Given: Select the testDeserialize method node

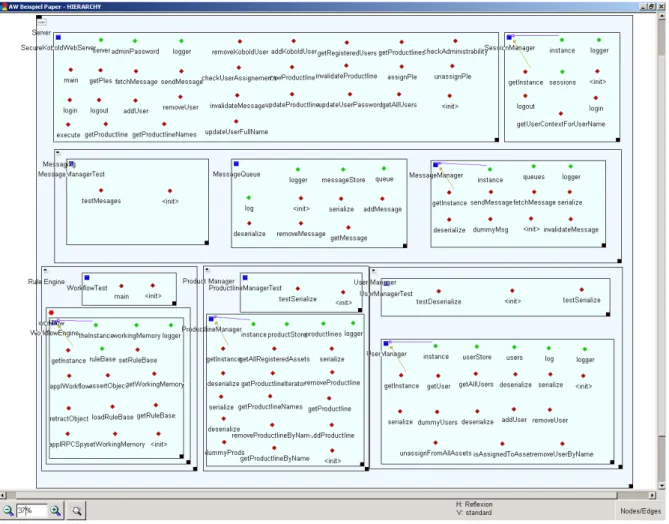Looking at the screenshot, I should [x=439, y=291].
